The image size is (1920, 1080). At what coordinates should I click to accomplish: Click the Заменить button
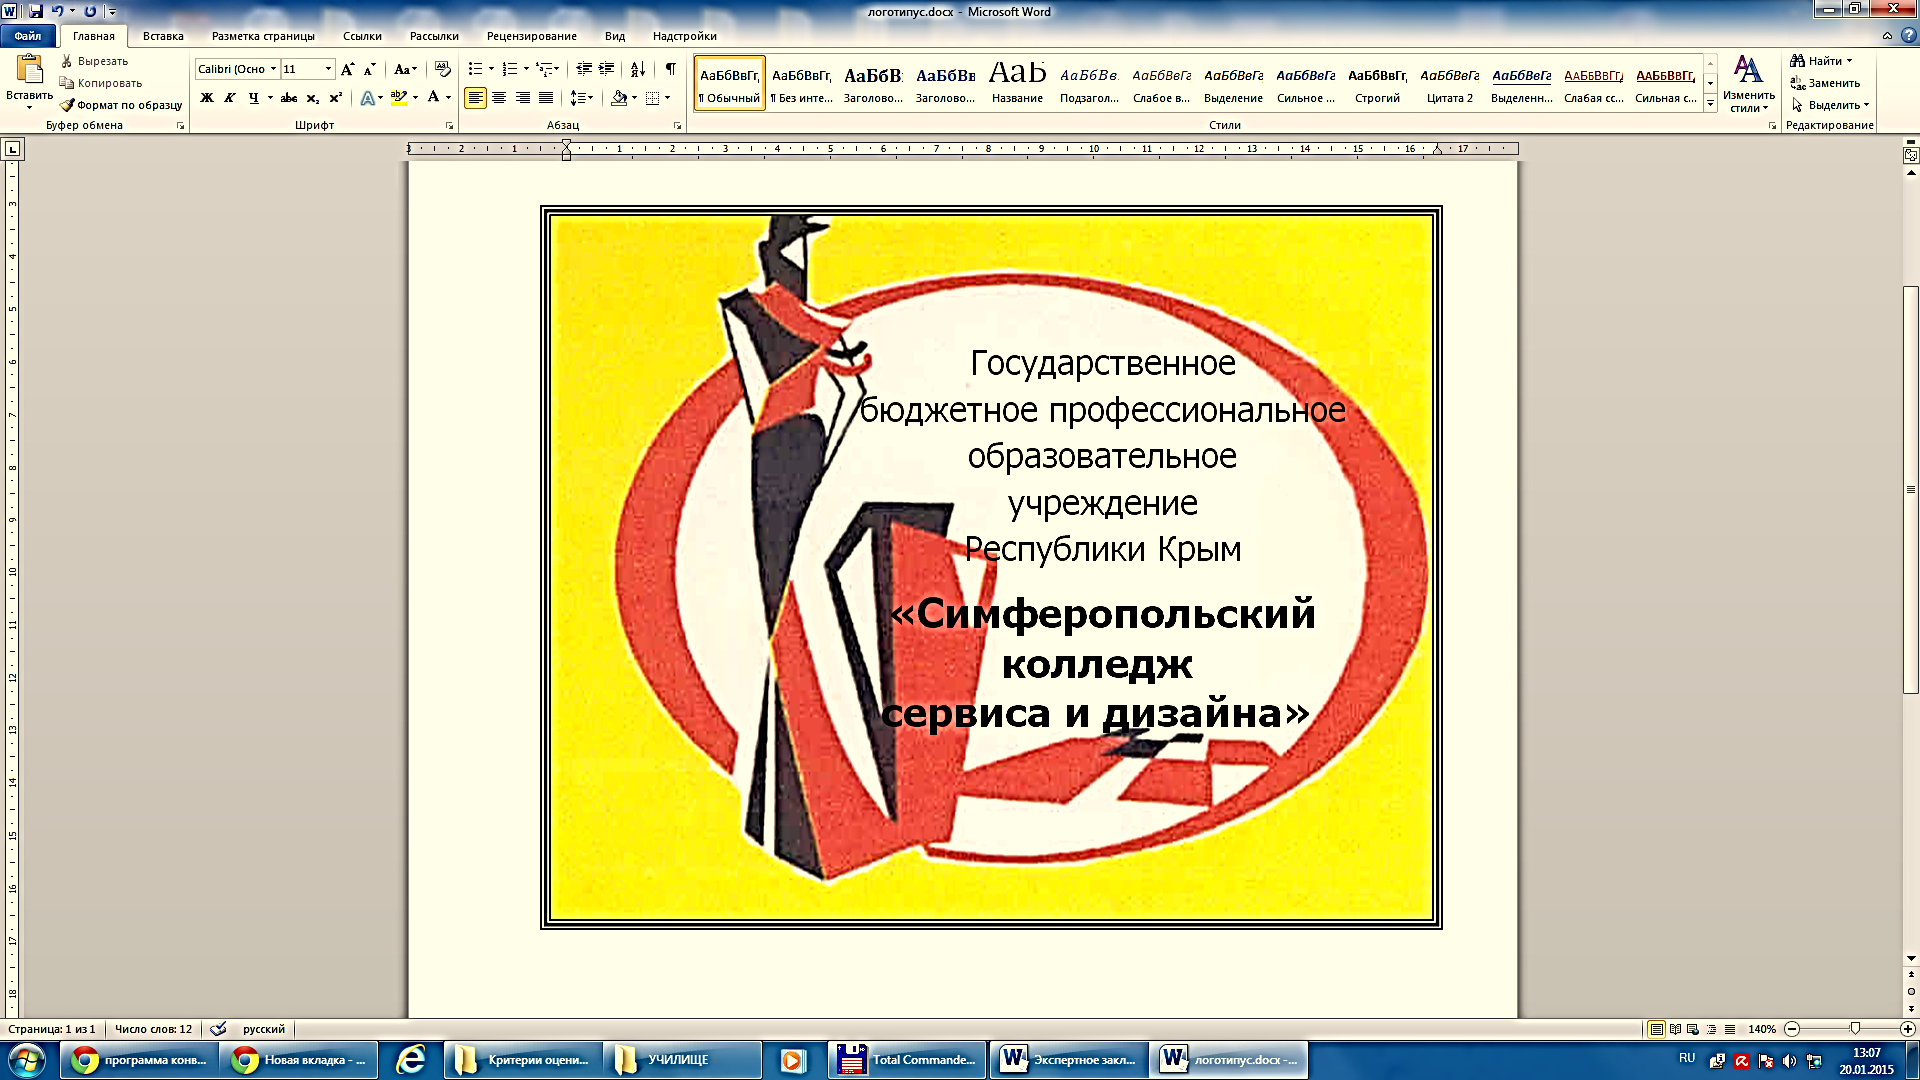coord(1826,83)
